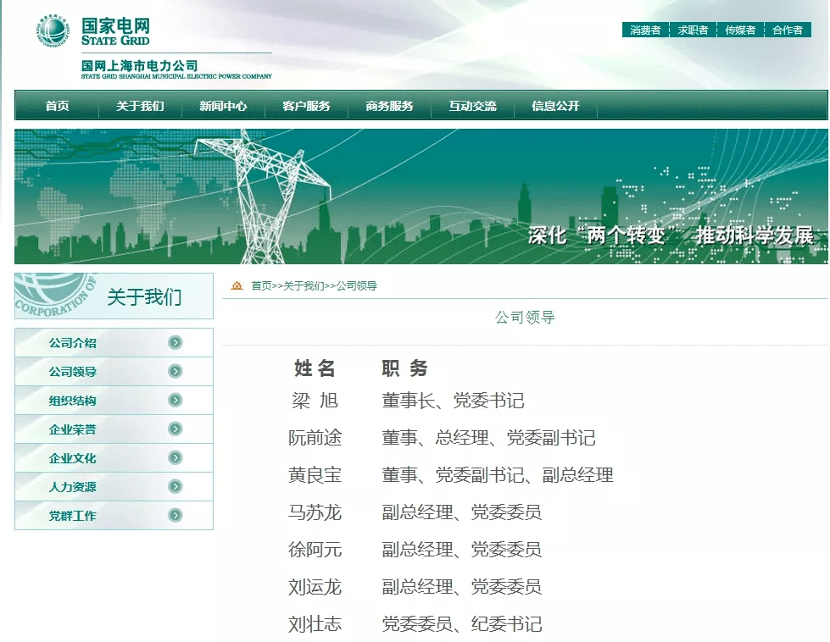The image size is (830, 642).
Task: Click arrow icon beside 企业荣誉
Action: tap(175, 429)
